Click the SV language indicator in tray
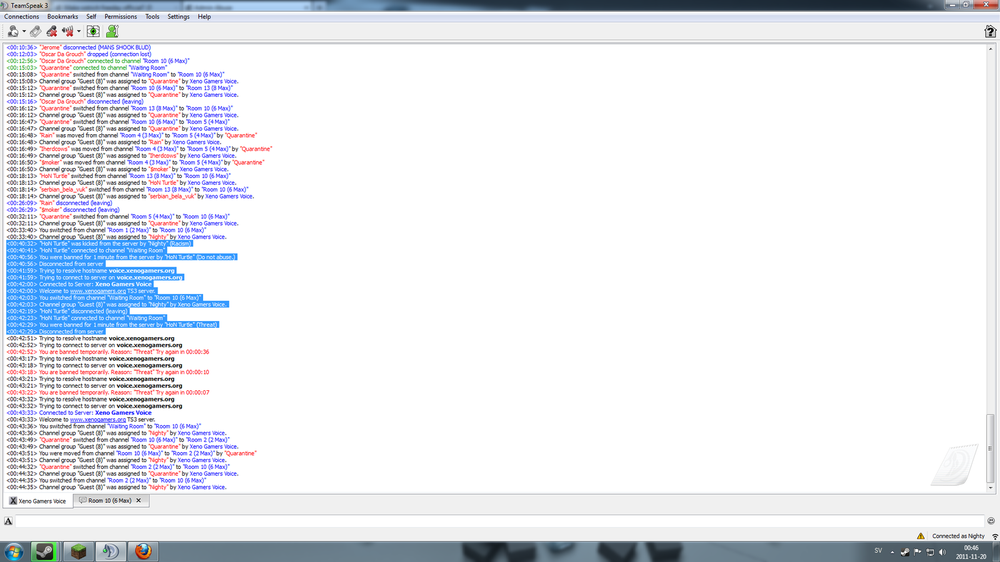Viewport: 1000px width, 562px height. 878,551
